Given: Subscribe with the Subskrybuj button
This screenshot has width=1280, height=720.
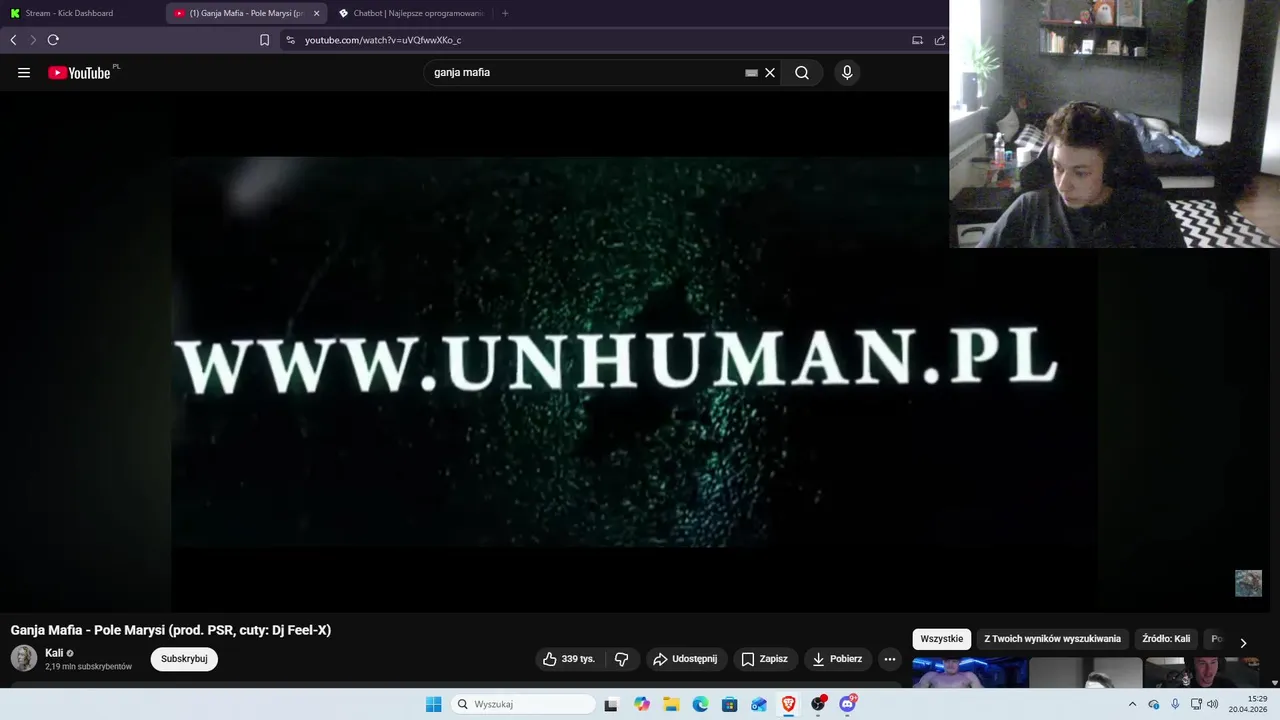Looking at the screenshot, I should [x=184, y=659].
